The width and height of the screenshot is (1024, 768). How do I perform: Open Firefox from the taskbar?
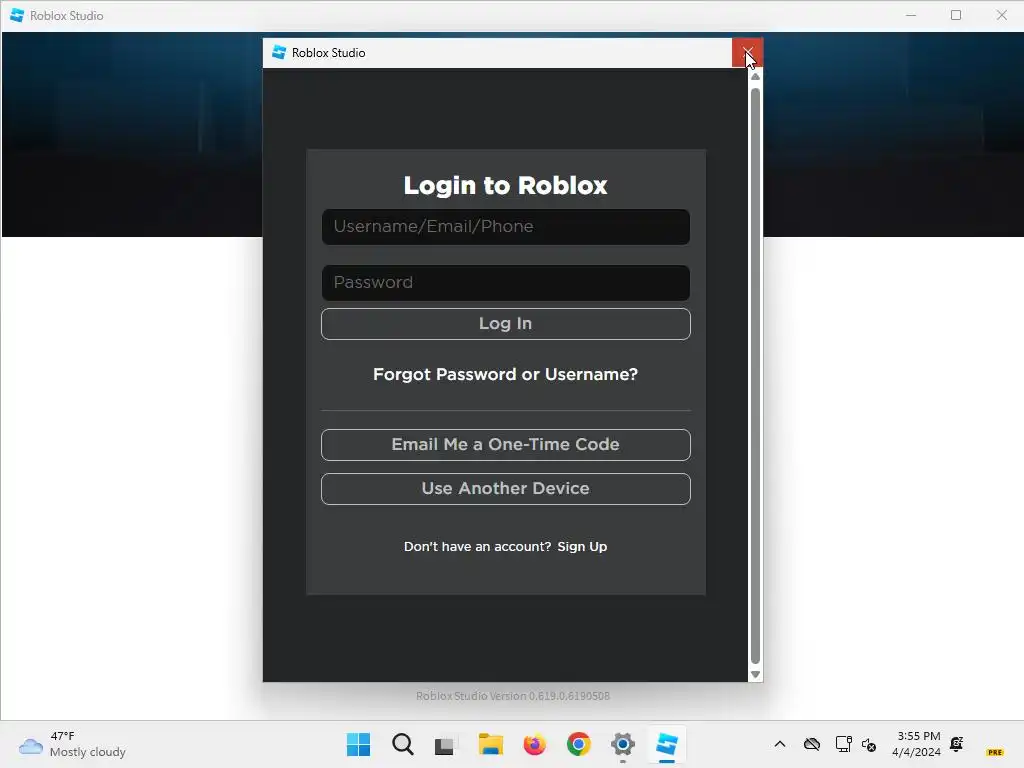pos(534,744)
